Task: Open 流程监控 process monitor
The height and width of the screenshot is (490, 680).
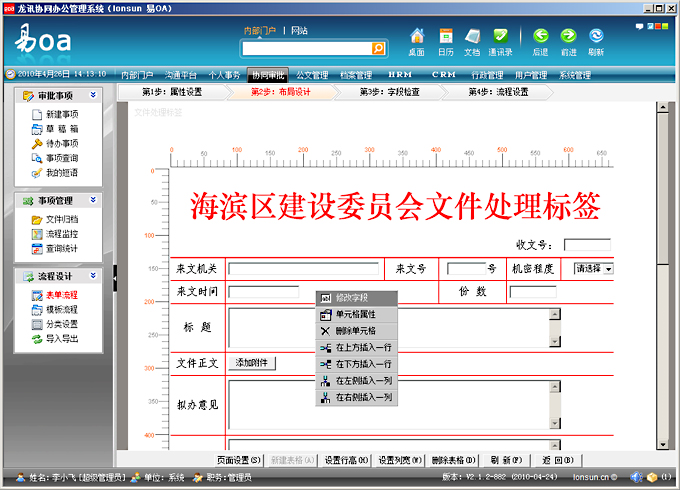Action: point(56,234)
